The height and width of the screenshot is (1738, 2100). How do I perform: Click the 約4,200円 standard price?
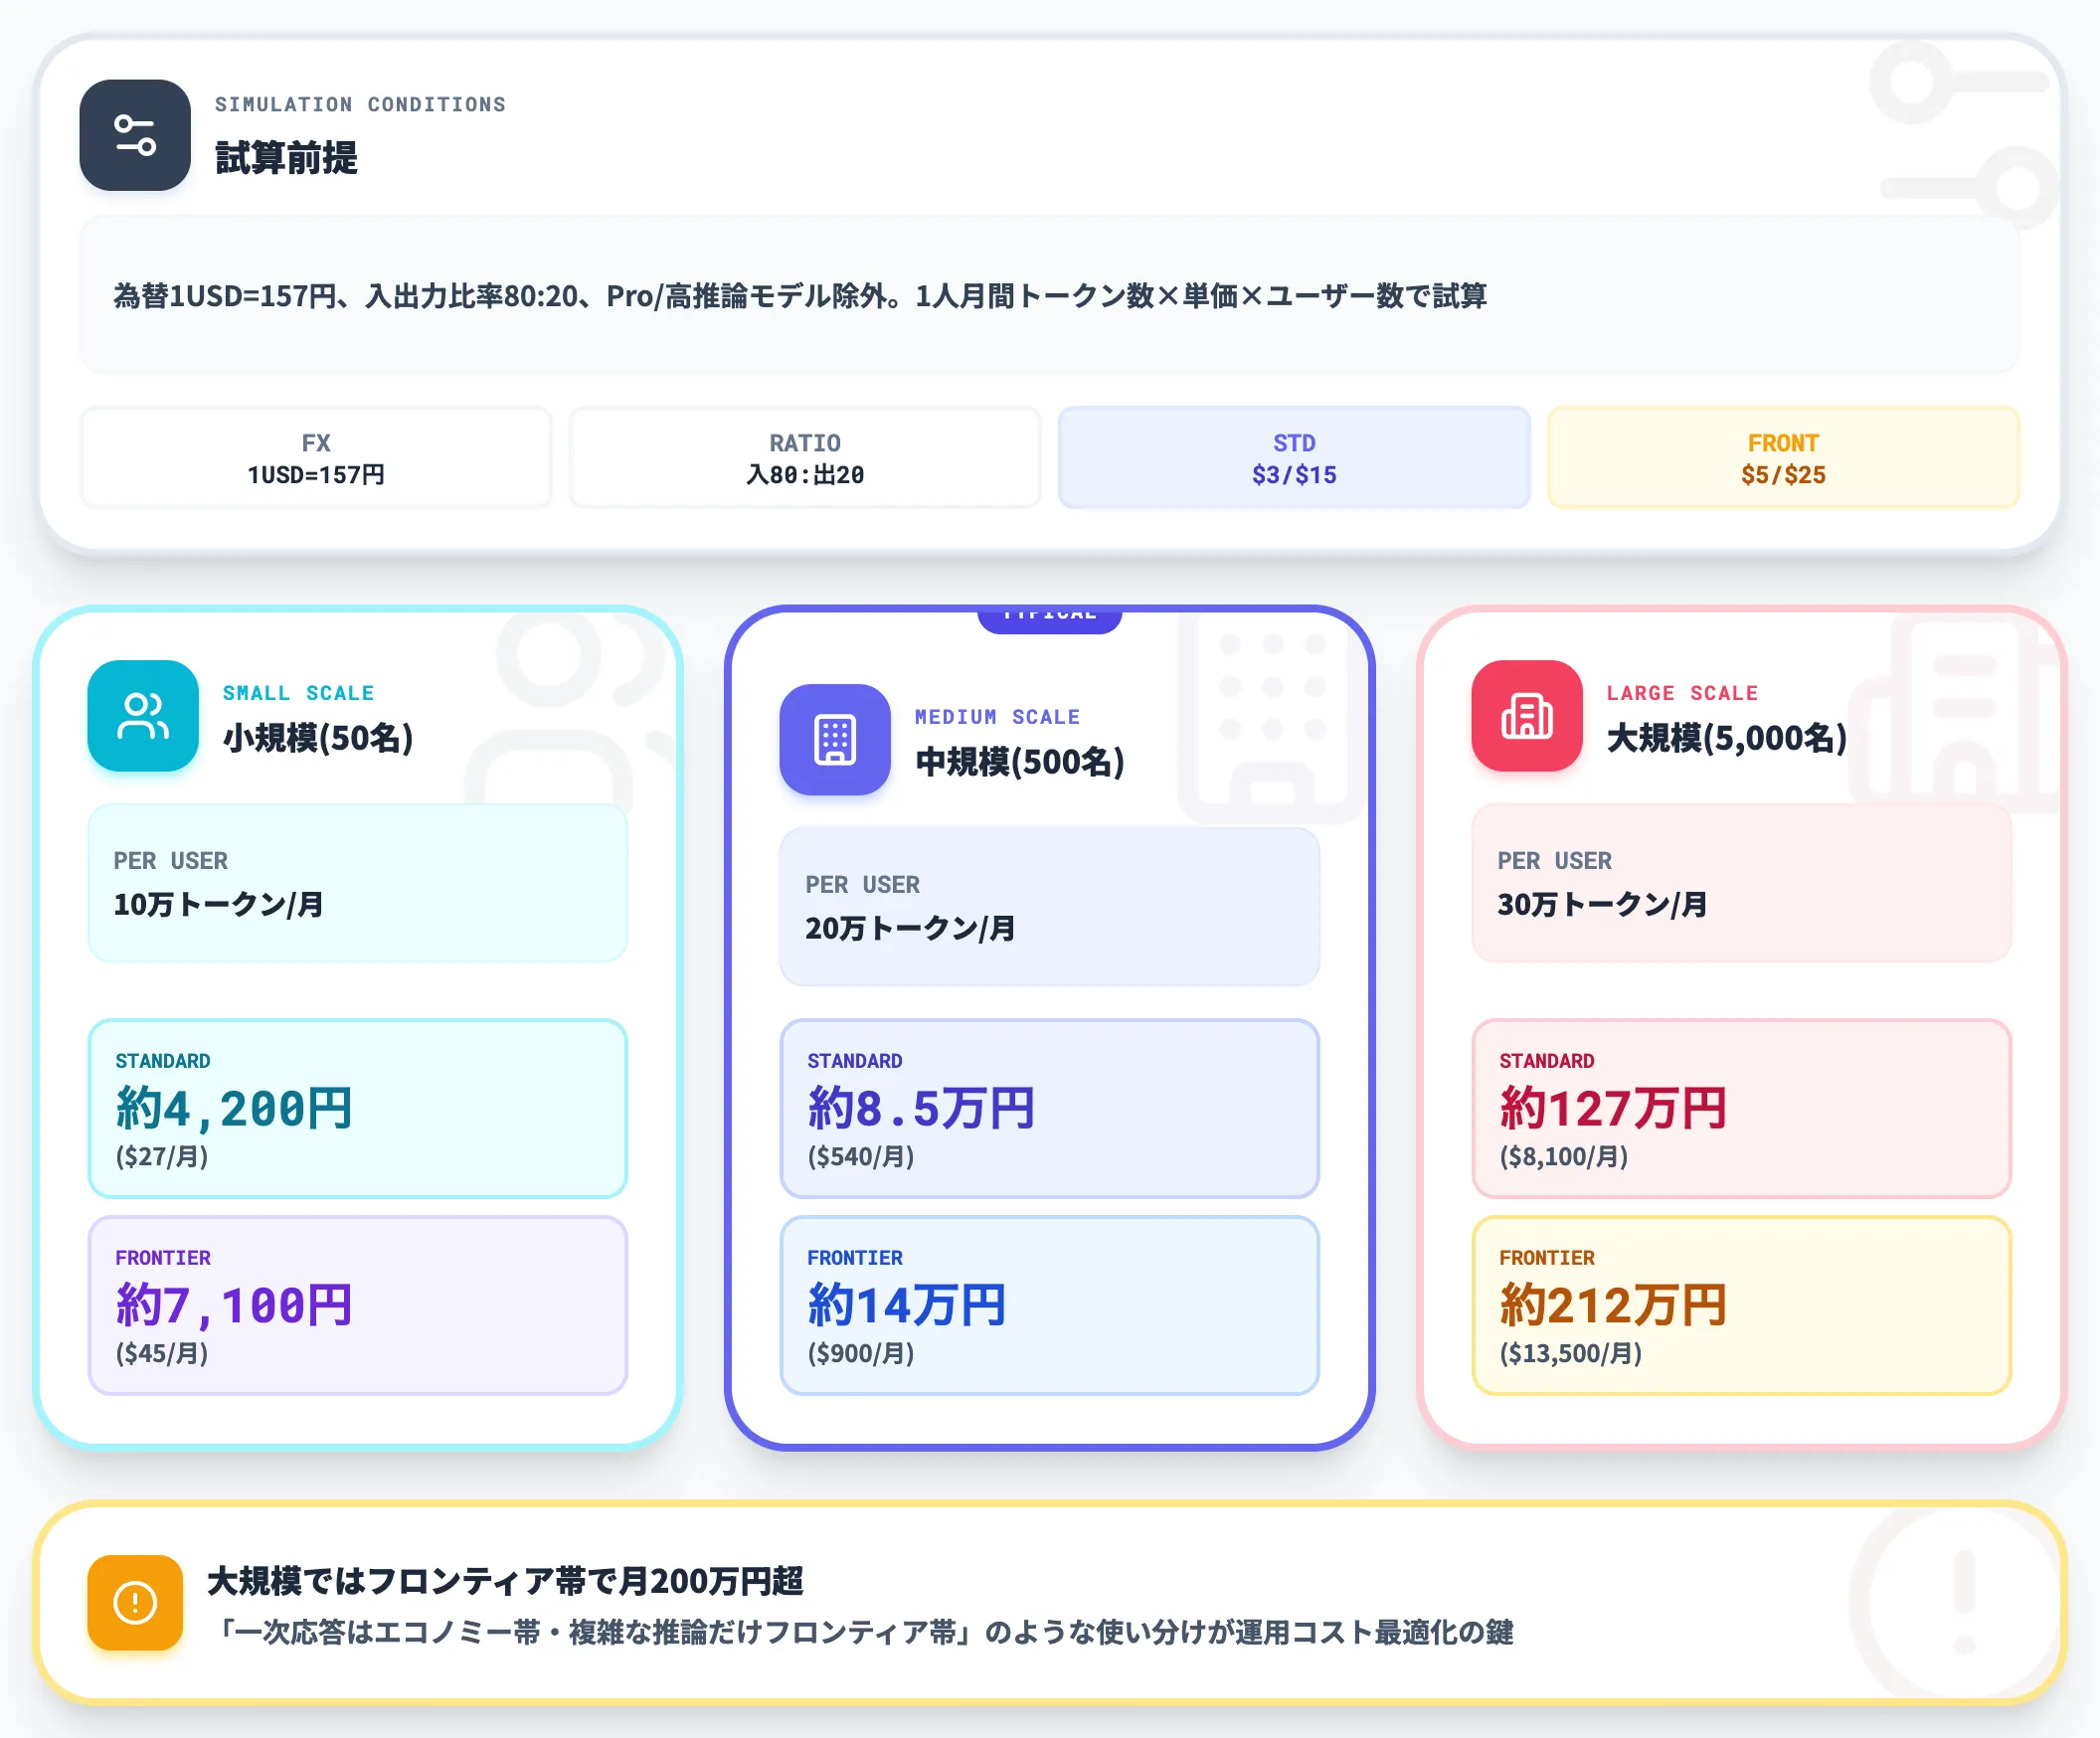click(x=234, y=1108)
